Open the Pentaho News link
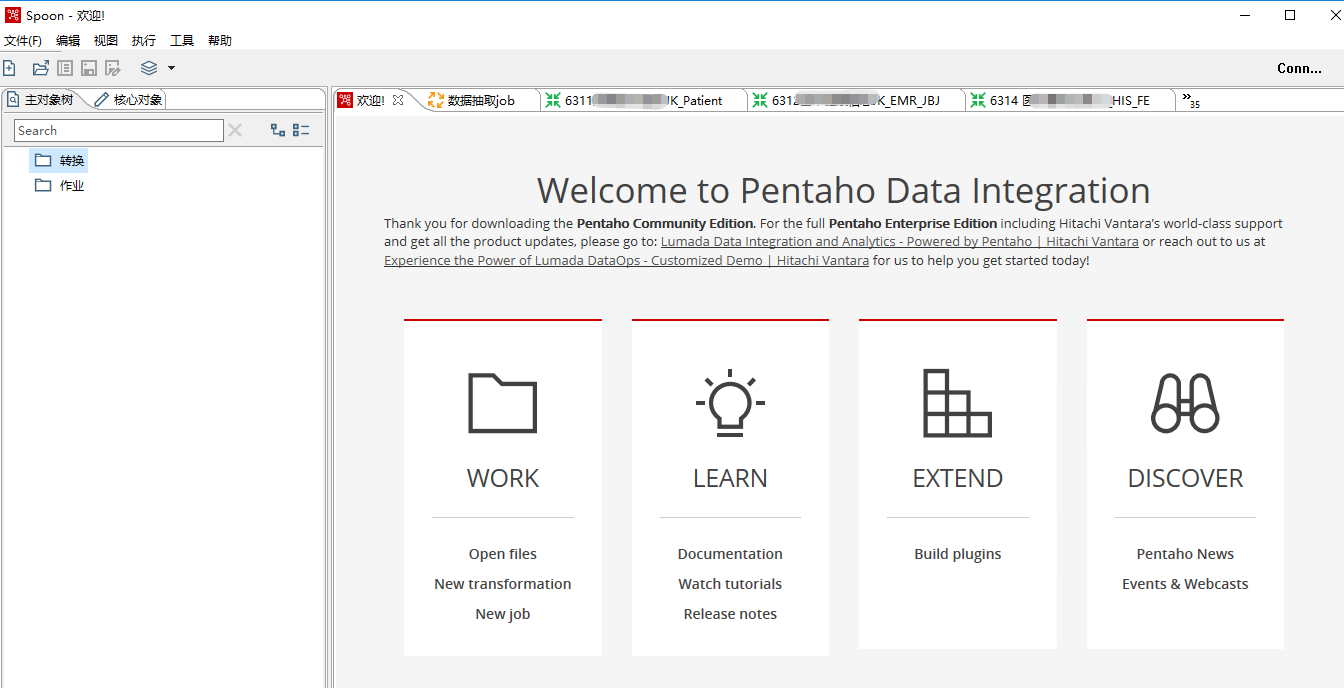This screenshot has width=1344, height=688. coord(1185,554)
